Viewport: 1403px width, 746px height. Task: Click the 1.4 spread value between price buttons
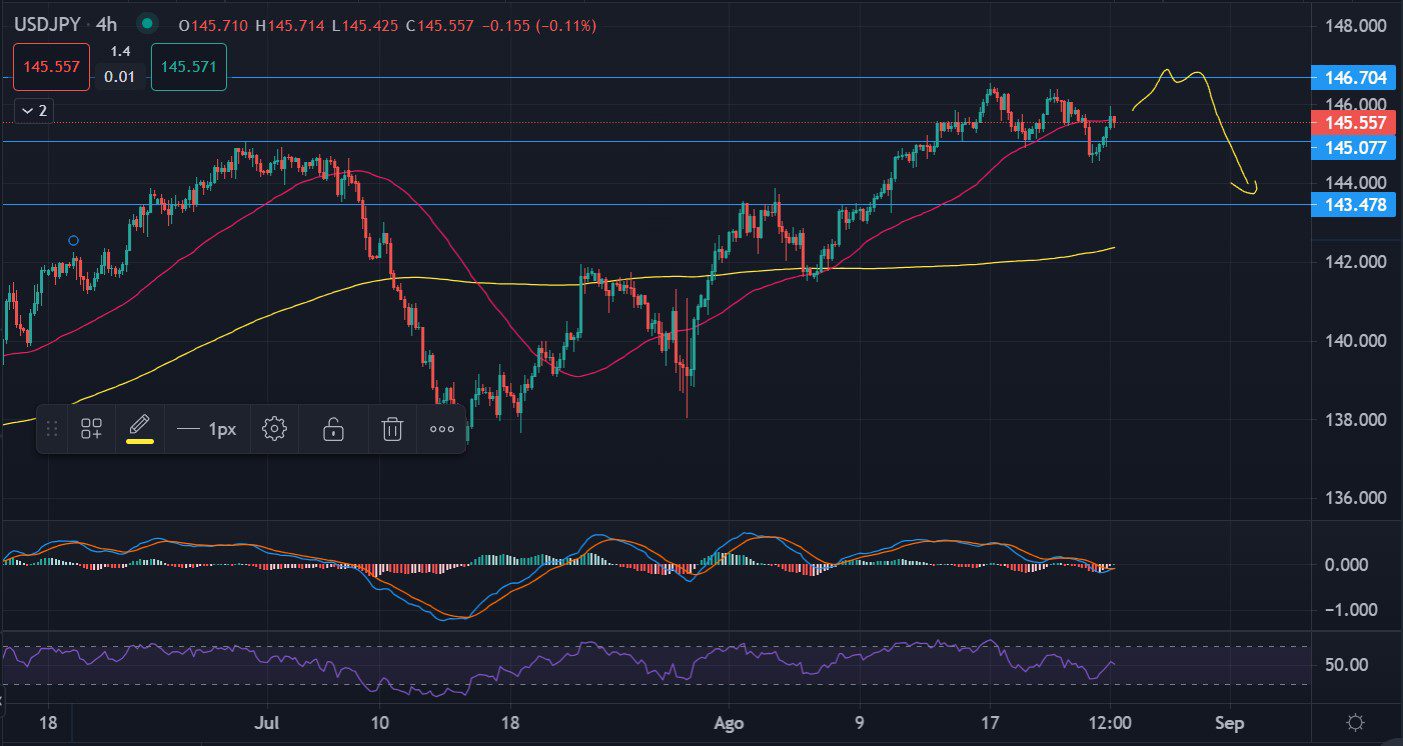coord(120,52)
